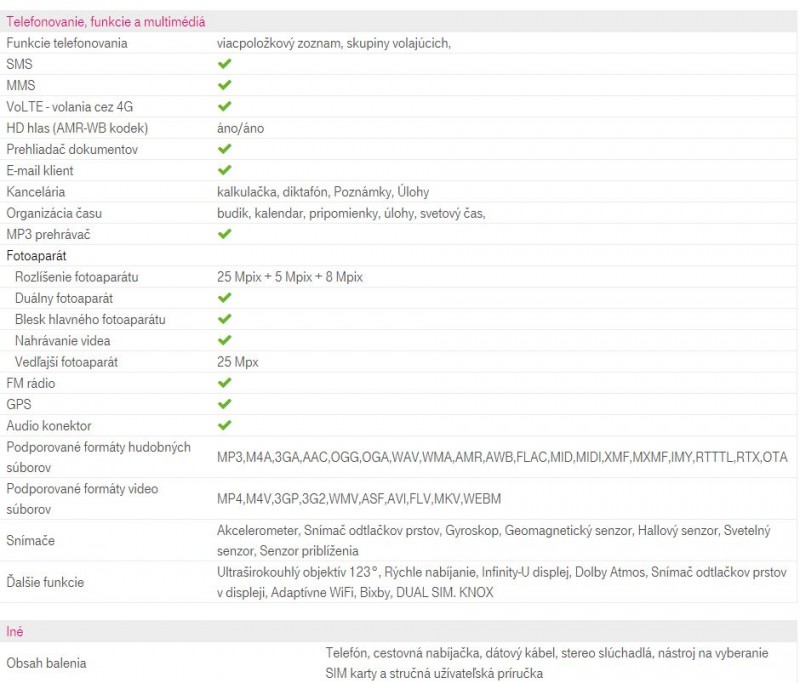Click the Snímače row label

30,540
